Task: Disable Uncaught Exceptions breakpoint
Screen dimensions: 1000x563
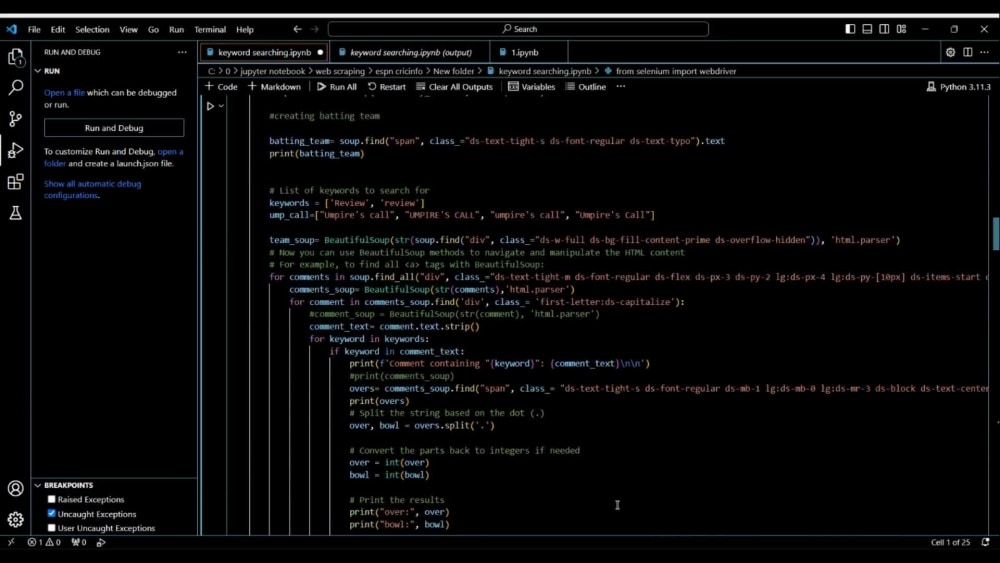Action: [52, 513]
